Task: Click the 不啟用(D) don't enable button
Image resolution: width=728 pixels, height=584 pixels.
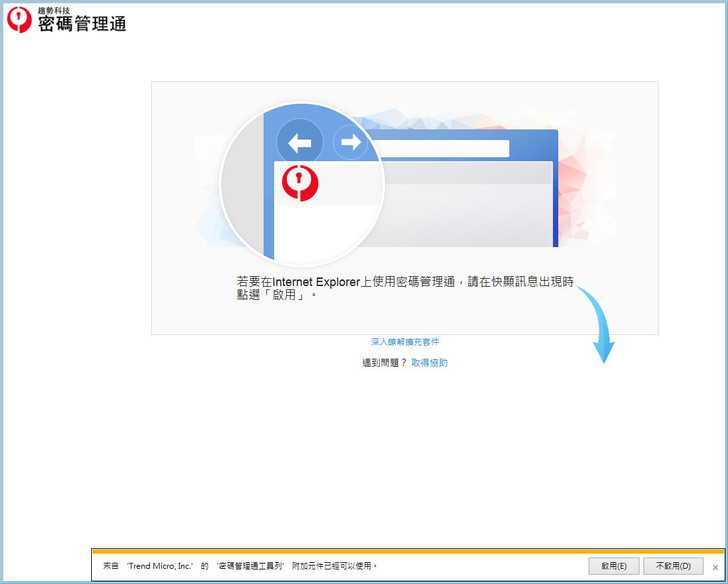Action: 673,566
